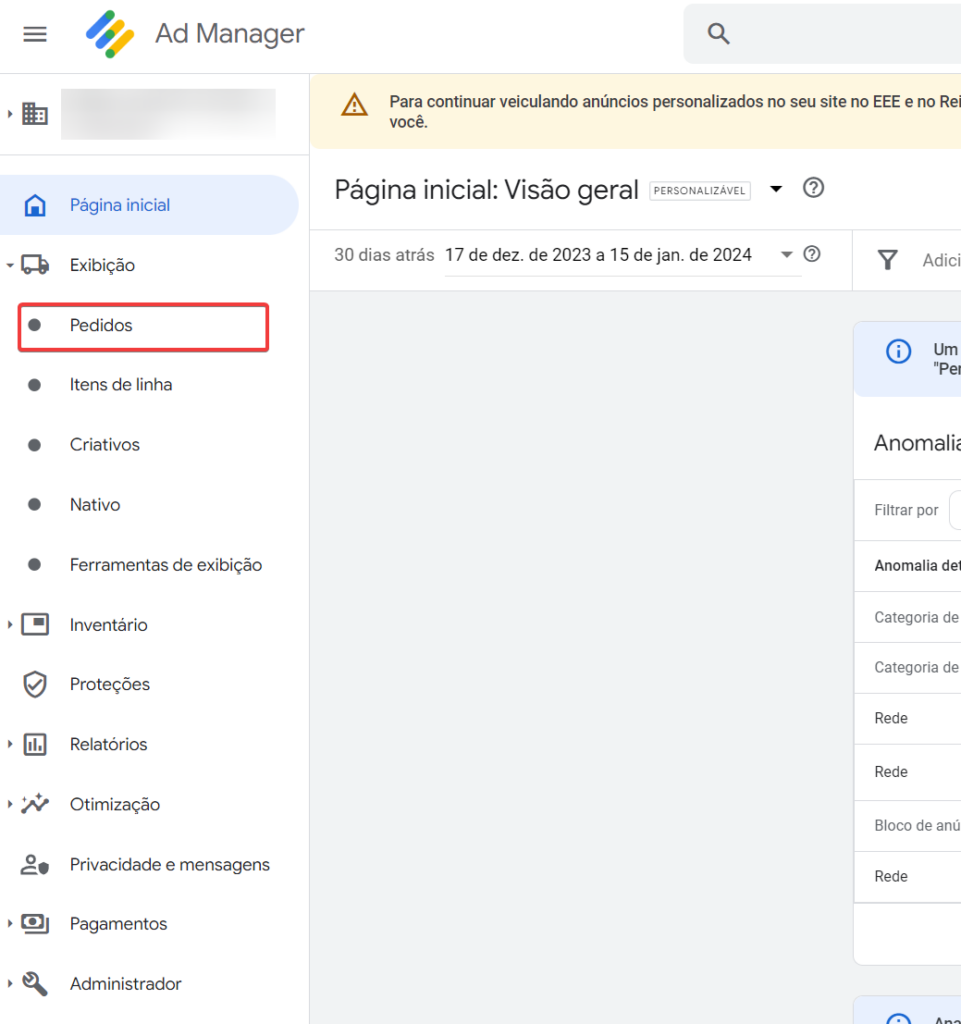The height and width of the screenshot is (1024, 961).
Task: Click the Privacidade e mensagens person icon
Action: [x=35, y=864]
